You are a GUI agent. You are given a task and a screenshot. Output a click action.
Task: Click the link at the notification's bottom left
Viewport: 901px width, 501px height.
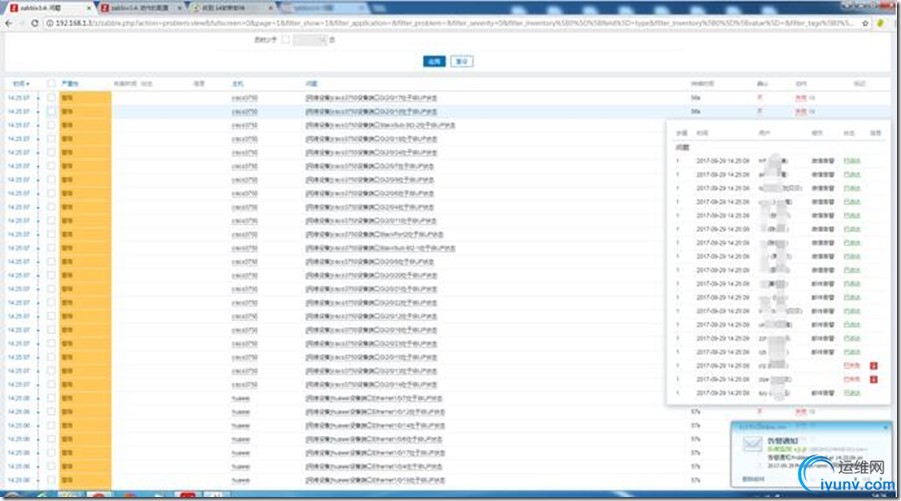pyautogui.click(x=753, y=479)
